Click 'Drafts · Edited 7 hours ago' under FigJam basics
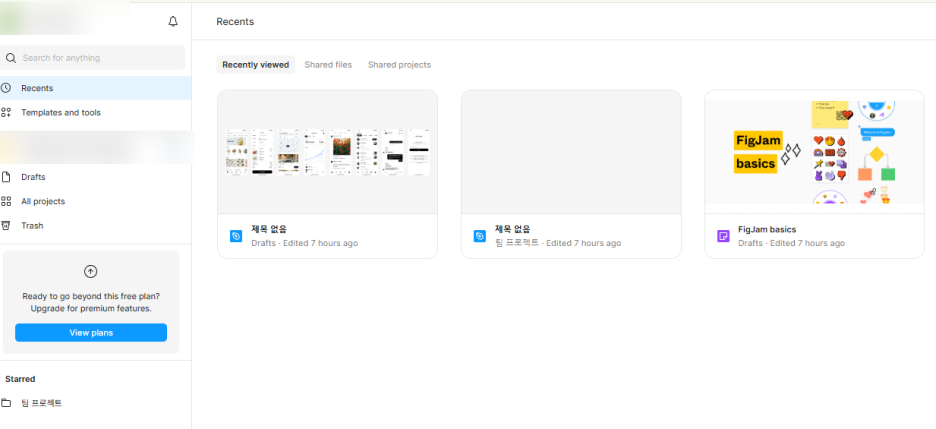The height and width of the screenshot is (429, 936). [792, 243]
